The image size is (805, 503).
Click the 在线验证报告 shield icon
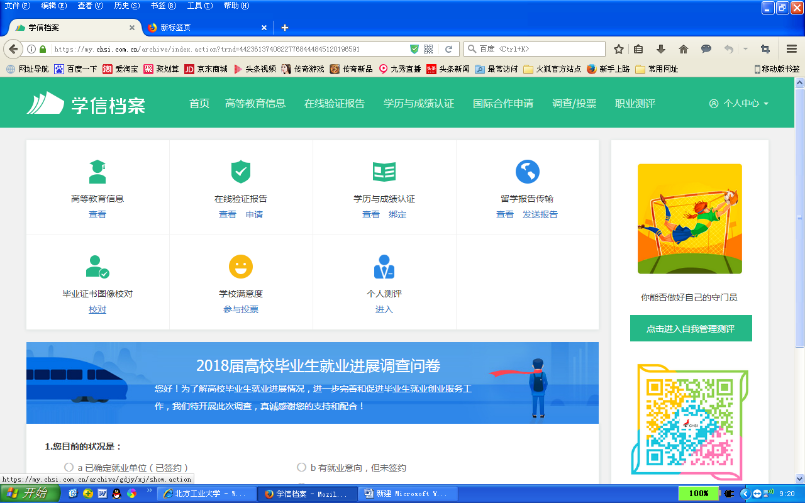click(x=240, y=171)
